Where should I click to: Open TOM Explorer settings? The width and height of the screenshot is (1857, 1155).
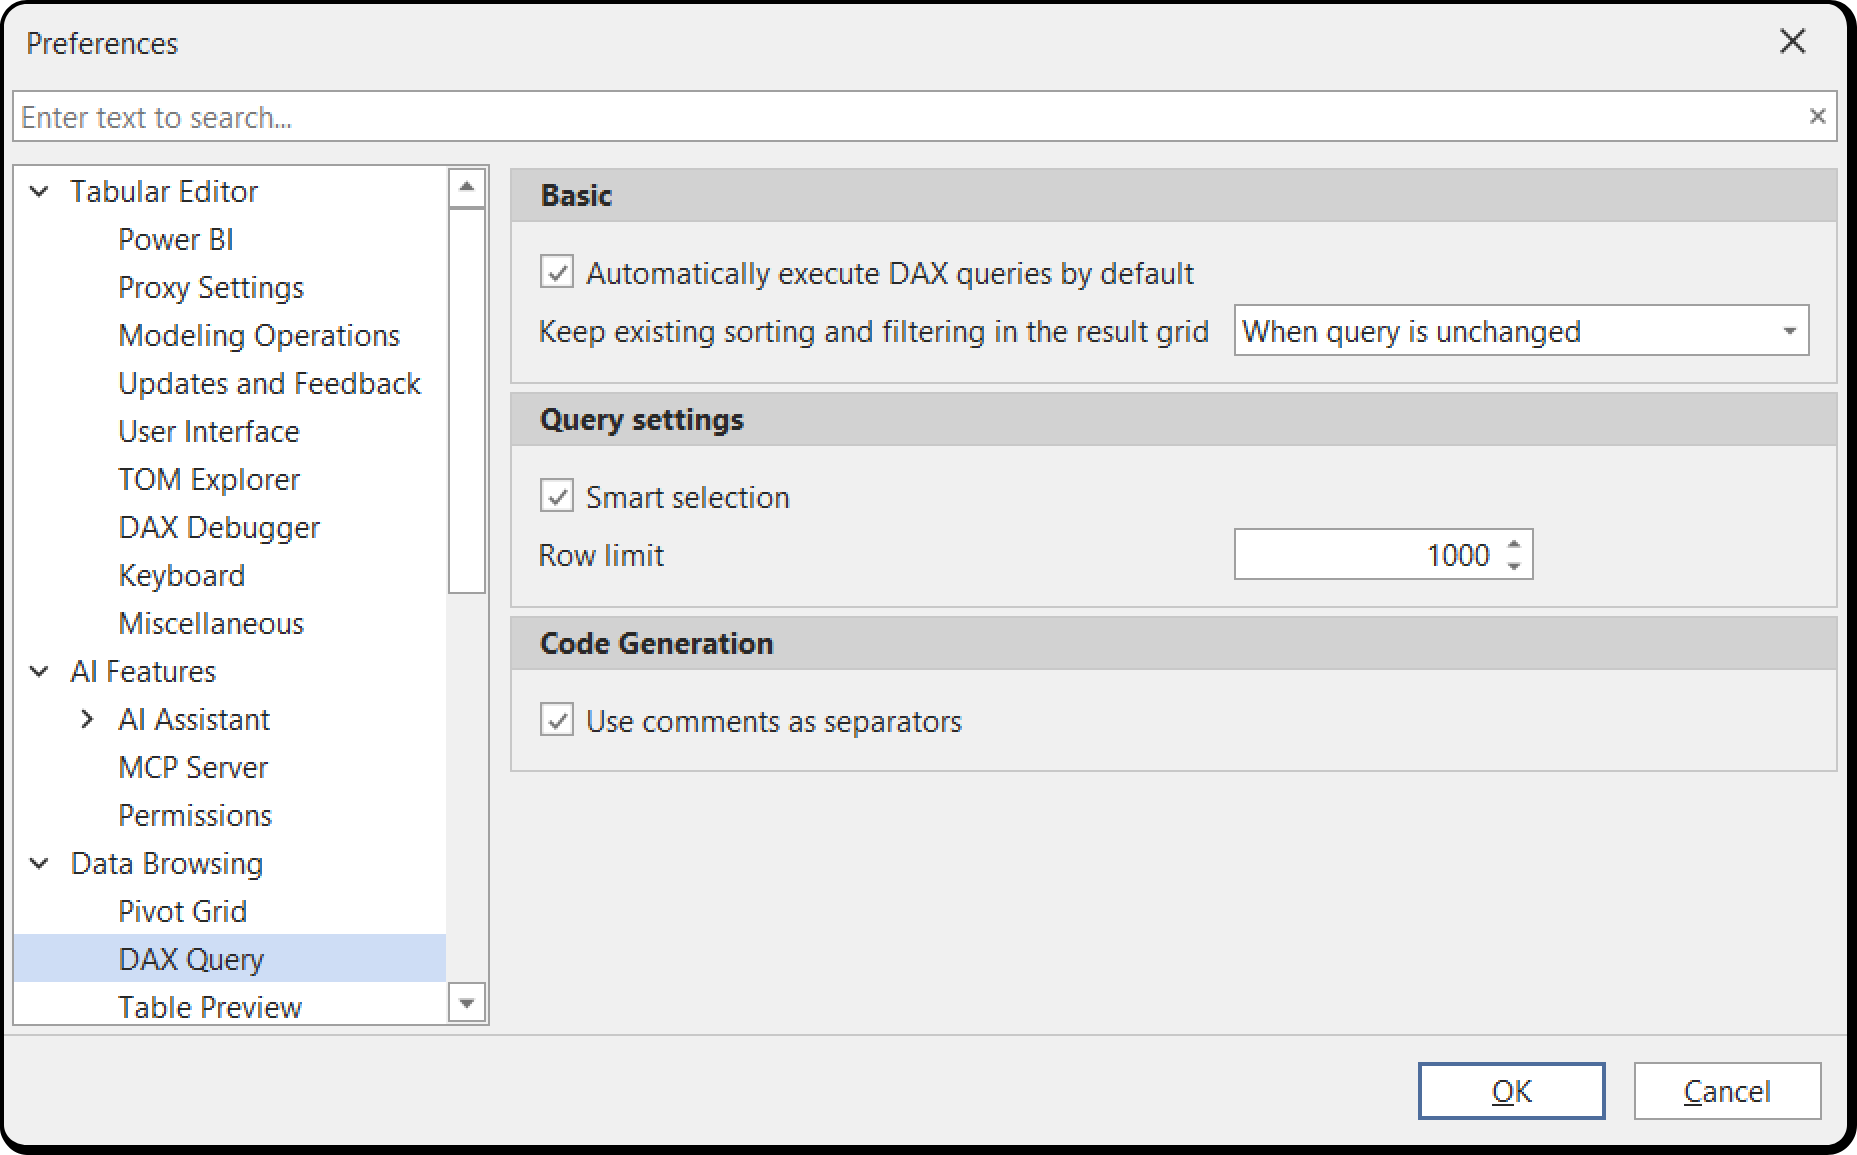click(209, 479)
